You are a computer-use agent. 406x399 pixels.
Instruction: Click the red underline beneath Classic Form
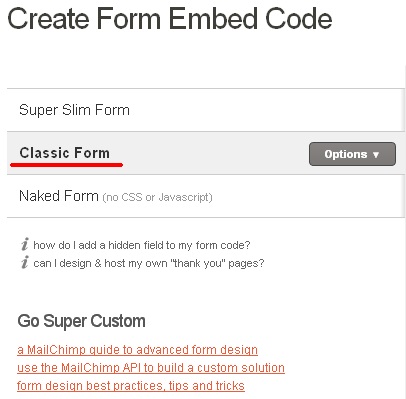pos(66,164)
